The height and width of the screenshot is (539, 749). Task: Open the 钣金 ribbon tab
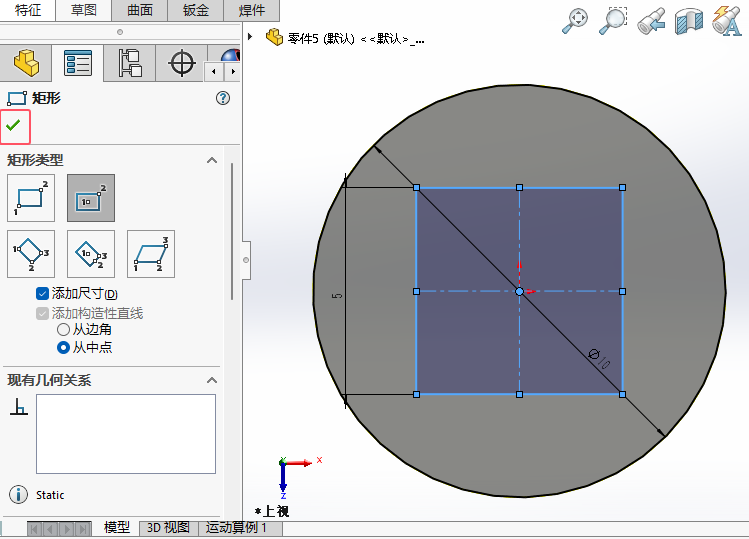pos(196,10)
